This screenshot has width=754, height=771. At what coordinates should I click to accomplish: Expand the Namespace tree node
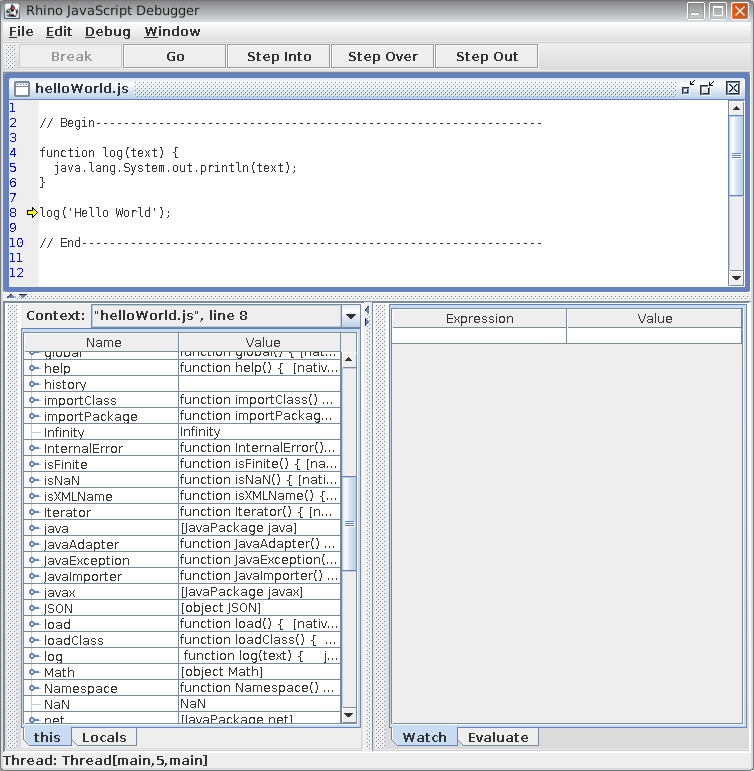[33, 688]
